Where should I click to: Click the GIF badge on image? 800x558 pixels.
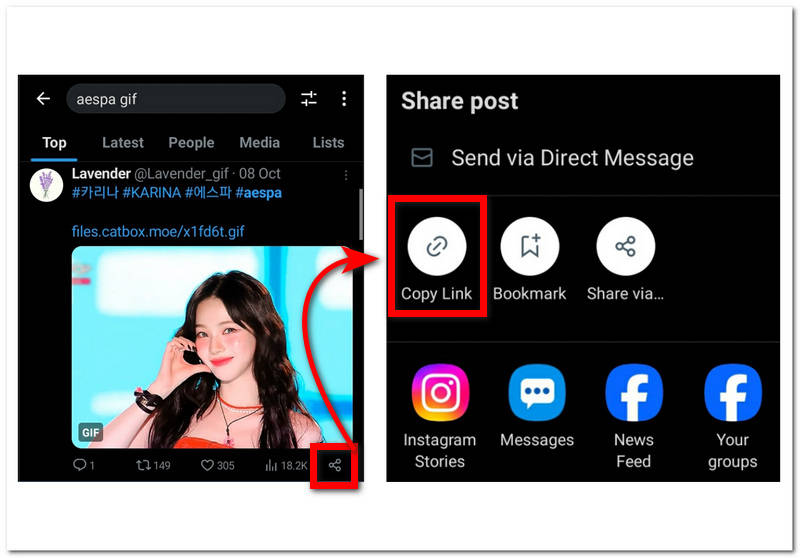coord(90,433)
